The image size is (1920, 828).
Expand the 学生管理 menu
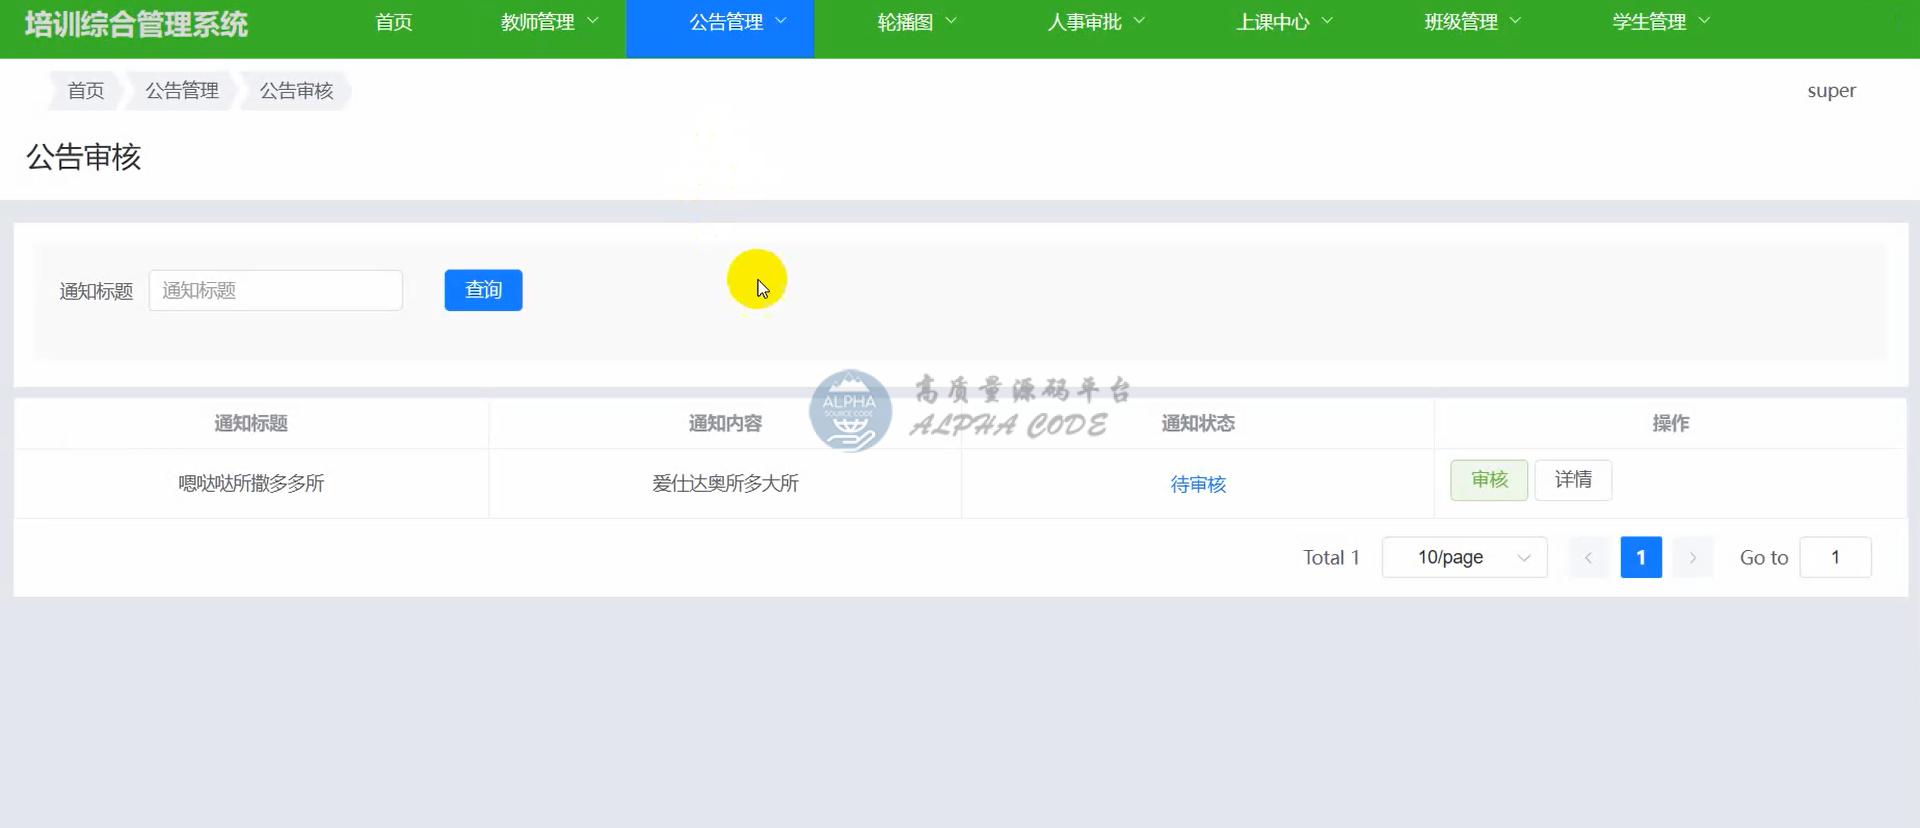click(x=1660, y=22)
